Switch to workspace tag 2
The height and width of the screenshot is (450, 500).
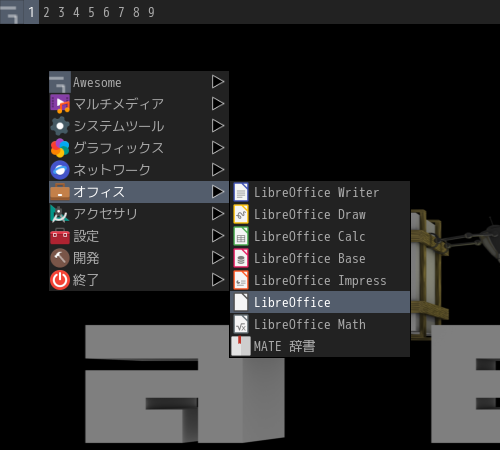pyautogui.click(x=46, y=12)
